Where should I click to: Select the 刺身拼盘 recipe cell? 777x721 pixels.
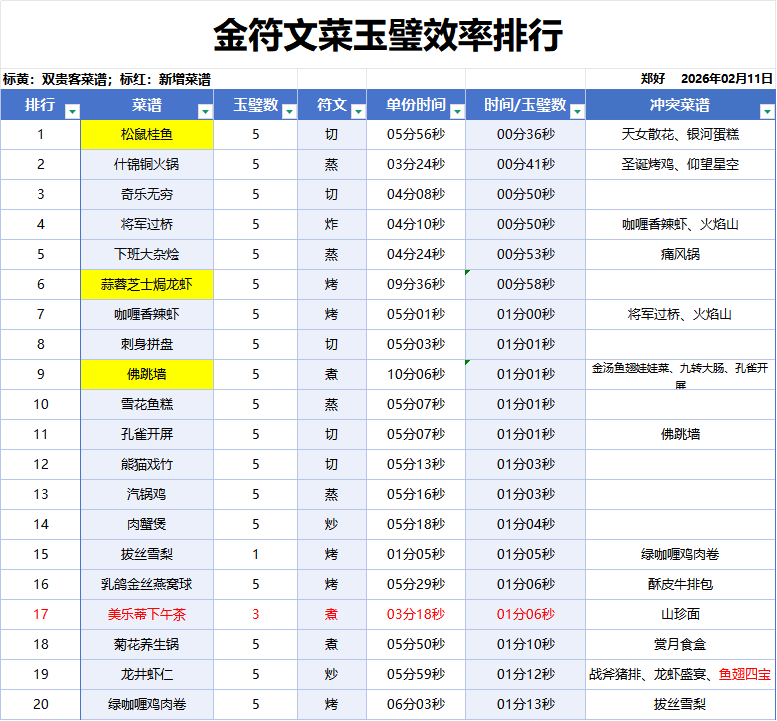[147, 344]
